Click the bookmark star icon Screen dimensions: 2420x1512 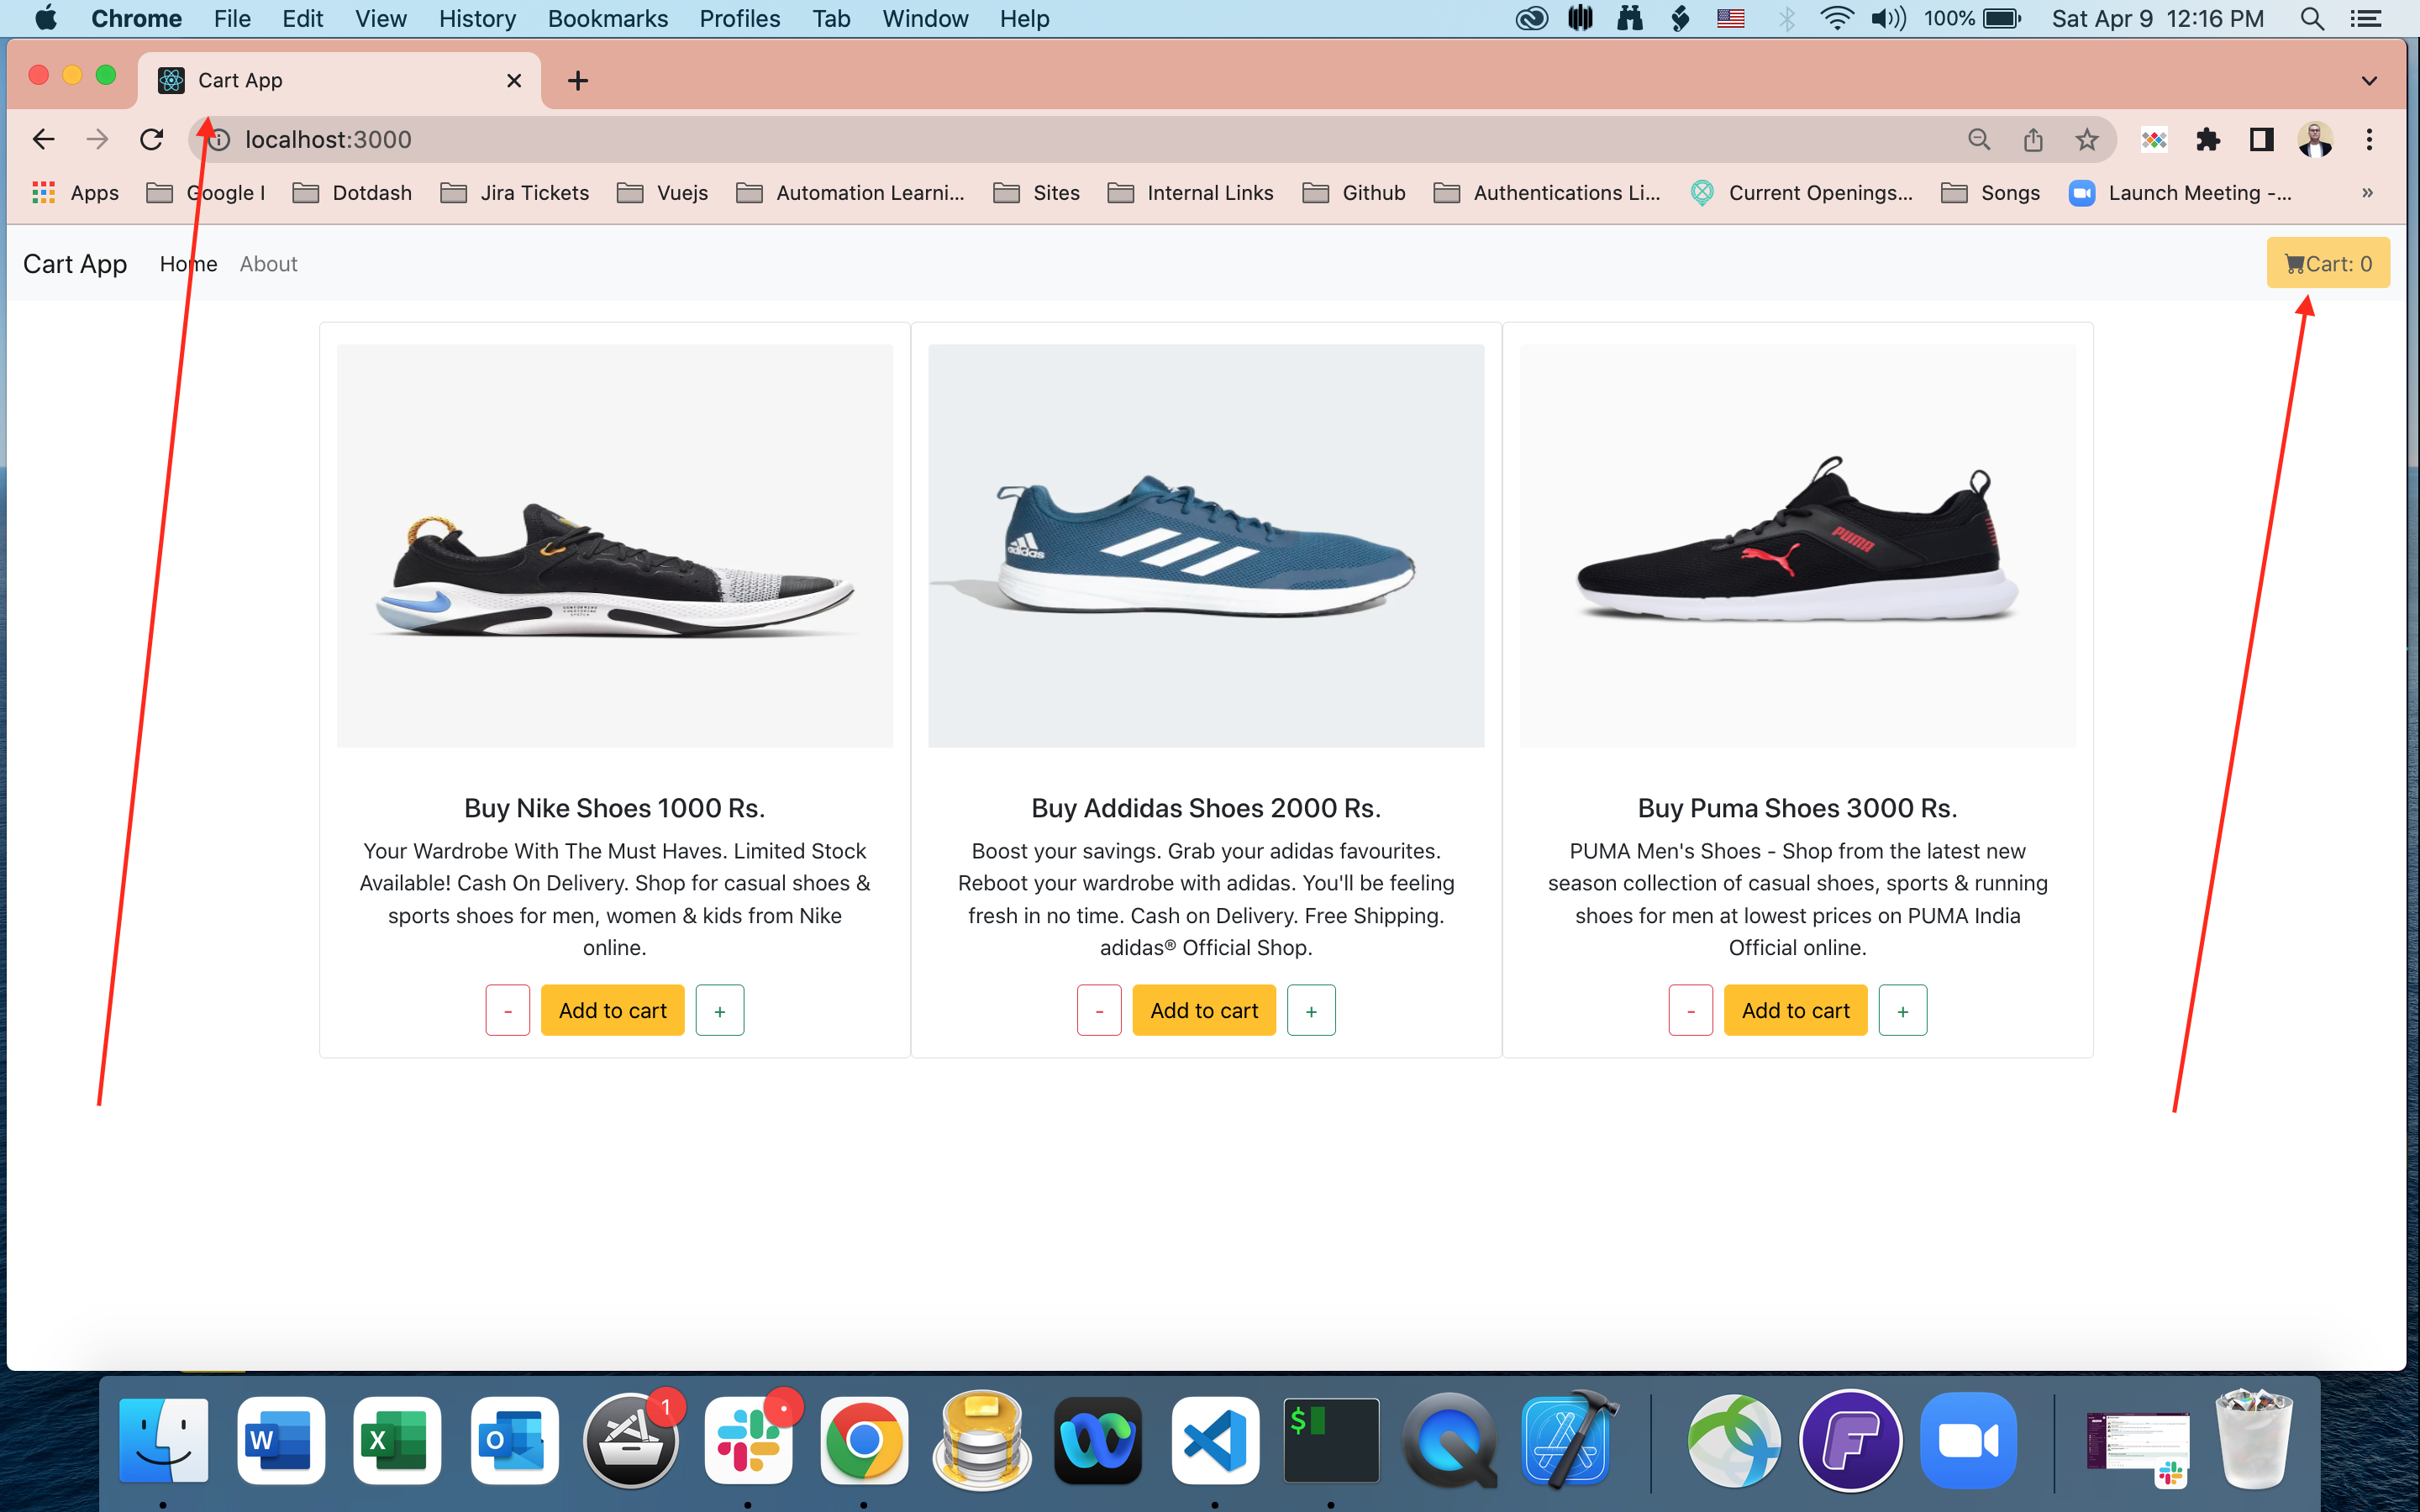coord(2086,140)
